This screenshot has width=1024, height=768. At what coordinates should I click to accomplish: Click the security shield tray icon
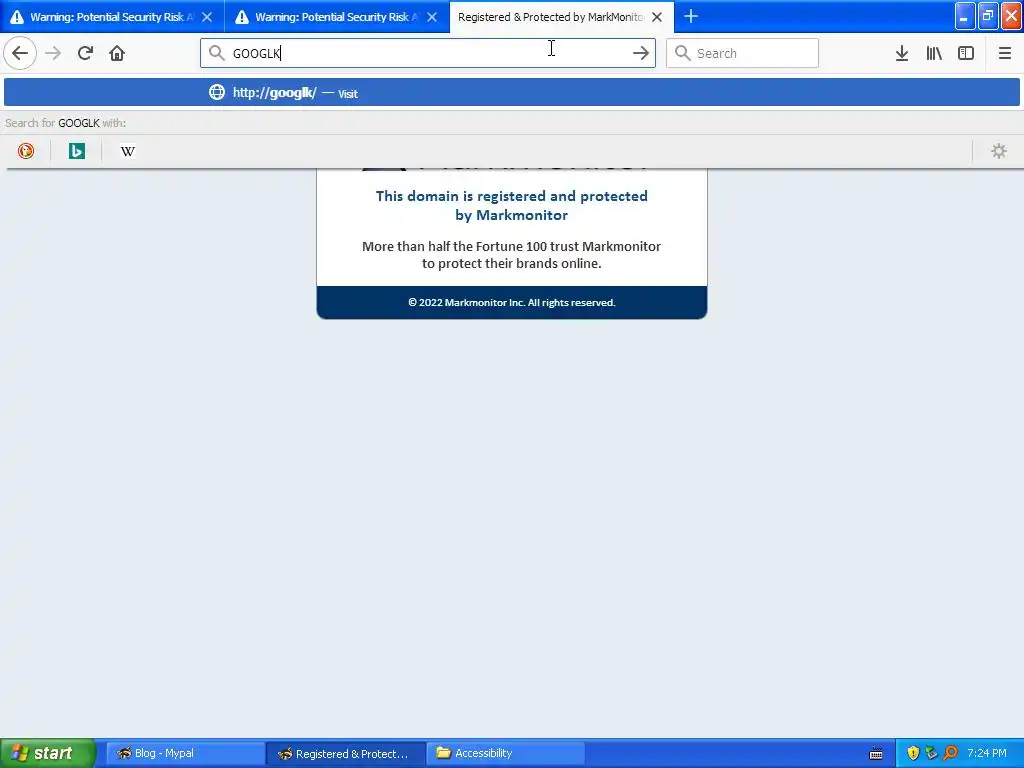[913, 753]
